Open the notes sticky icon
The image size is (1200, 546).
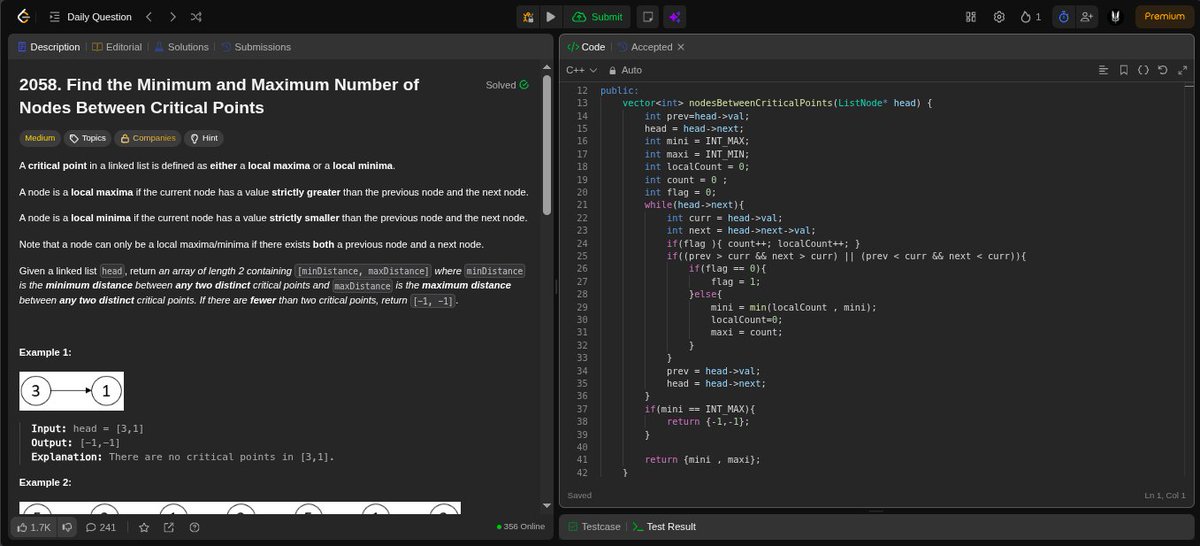click(648, 17)
